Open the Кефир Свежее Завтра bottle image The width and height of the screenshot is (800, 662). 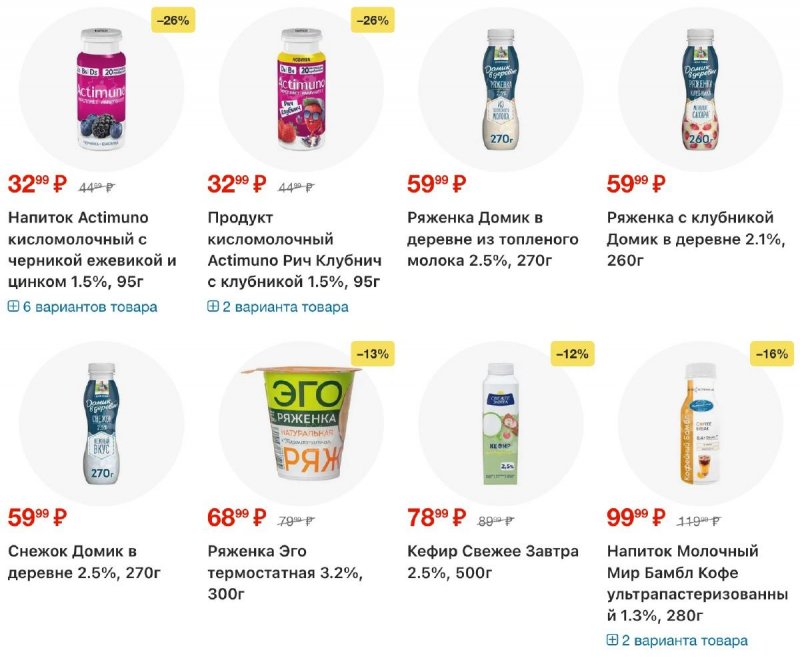(x=500, y=420)
